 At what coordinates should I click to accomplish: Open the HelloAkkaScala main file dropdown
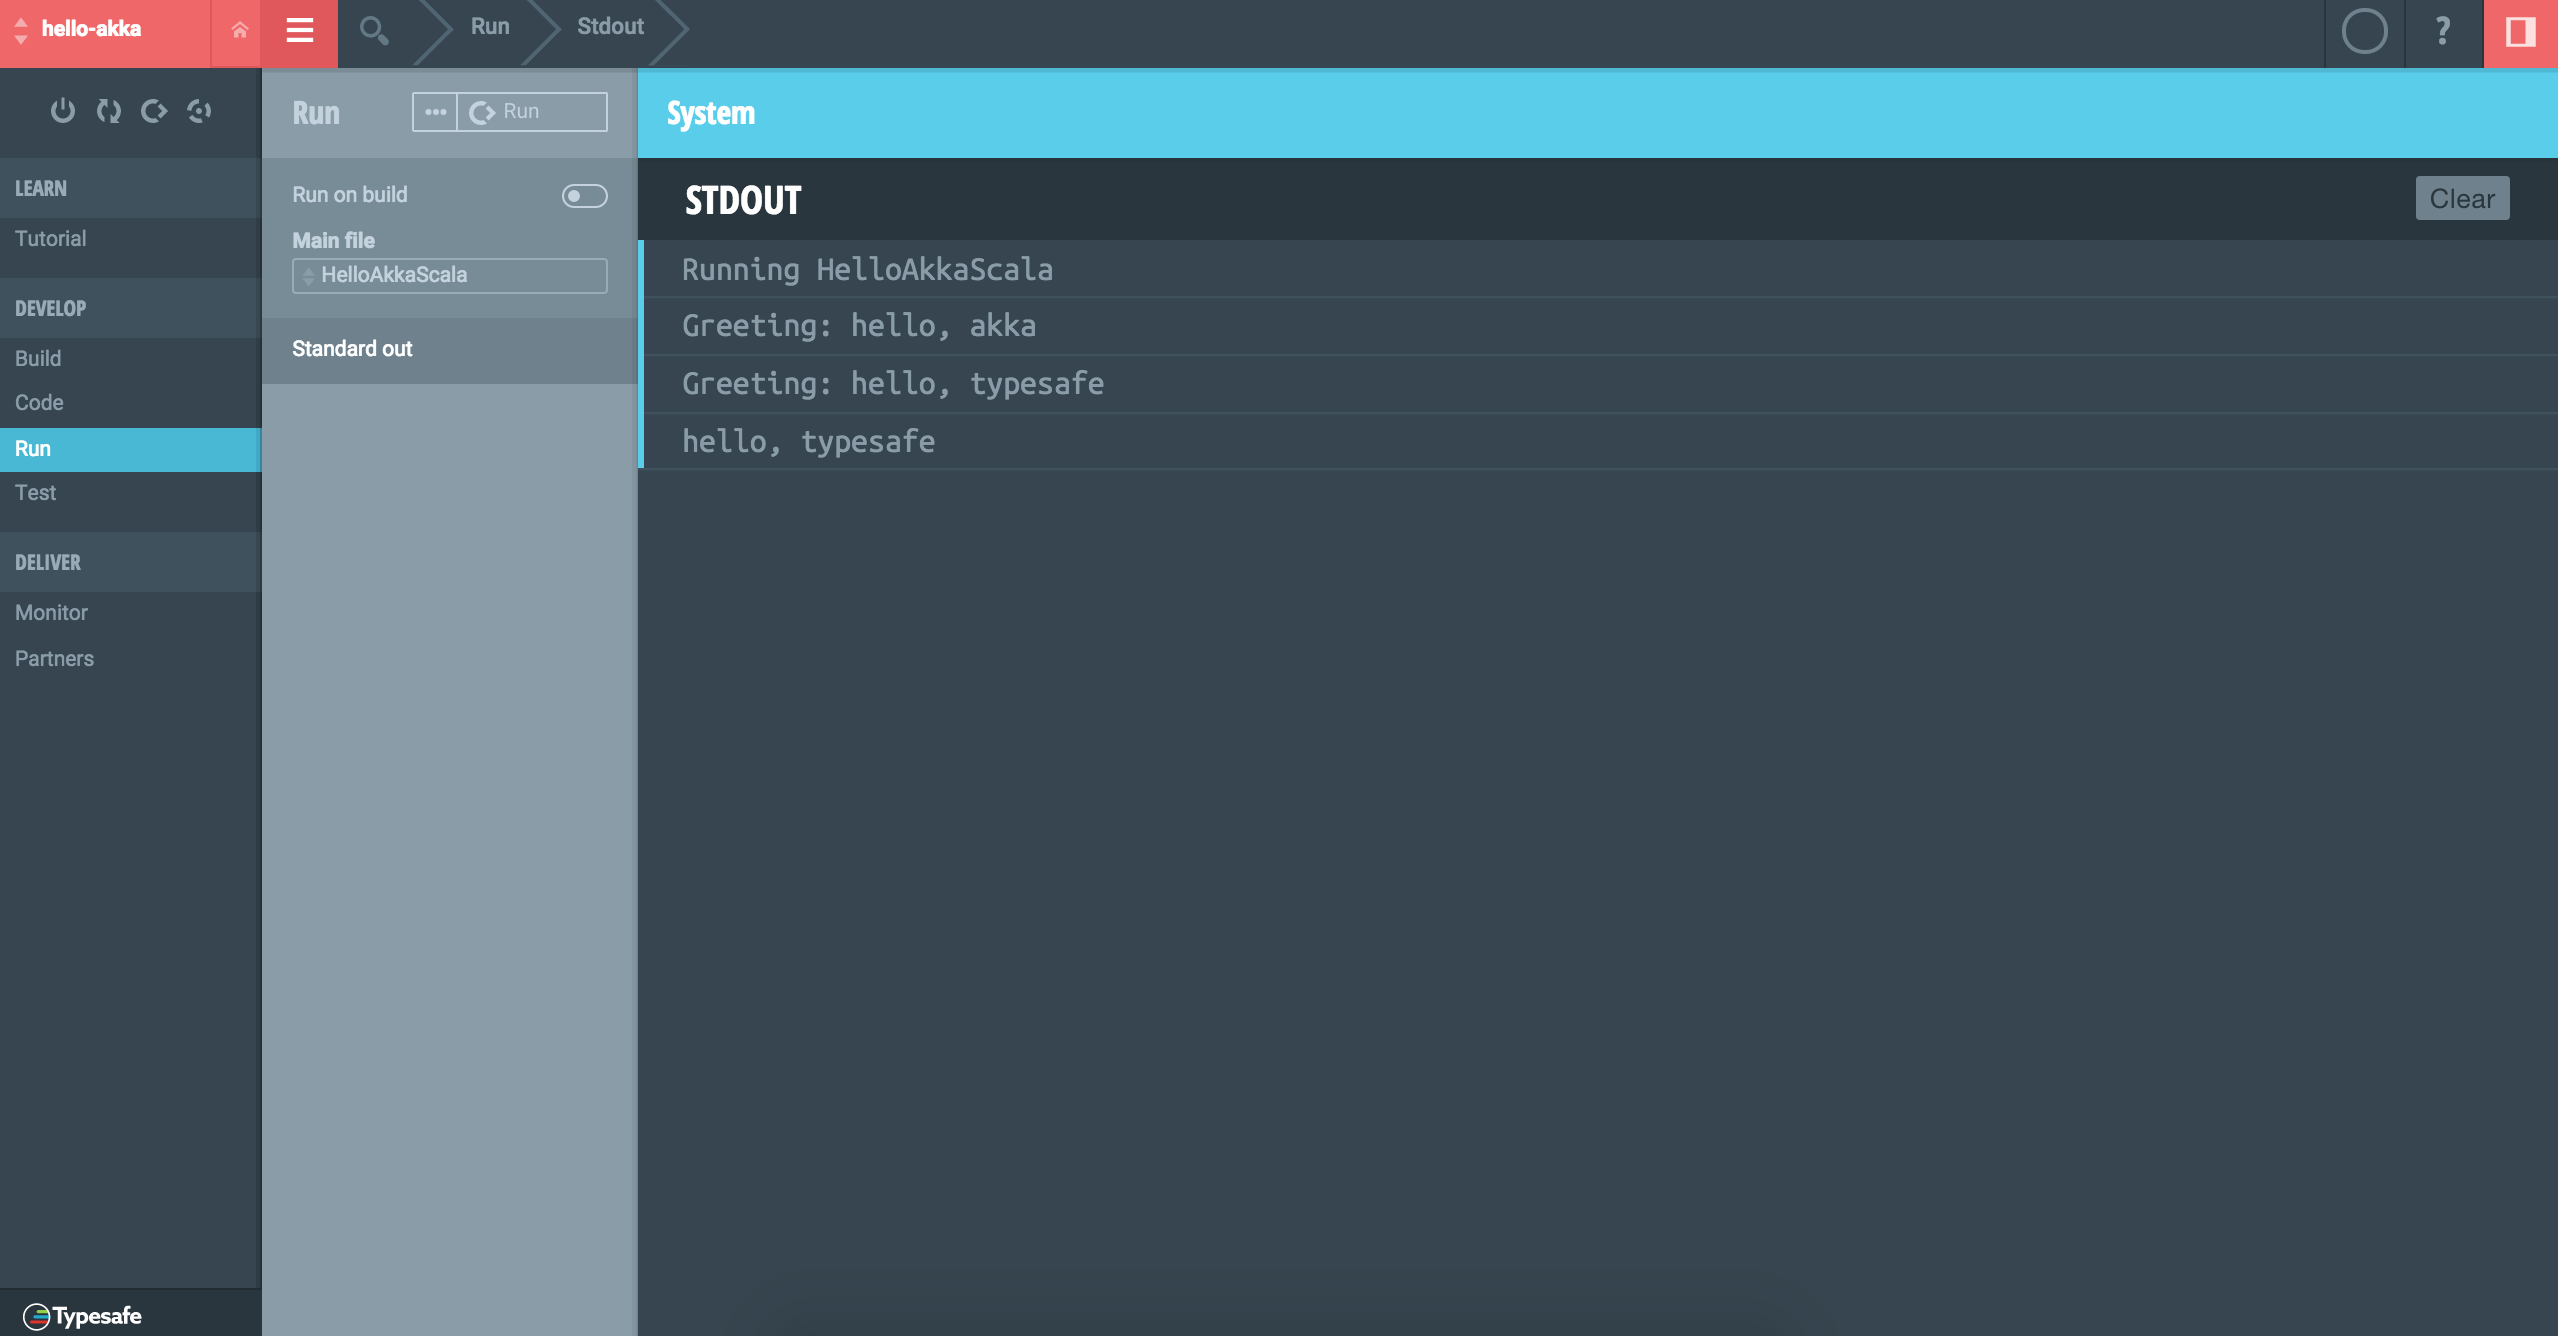click(x=449, y=275)
